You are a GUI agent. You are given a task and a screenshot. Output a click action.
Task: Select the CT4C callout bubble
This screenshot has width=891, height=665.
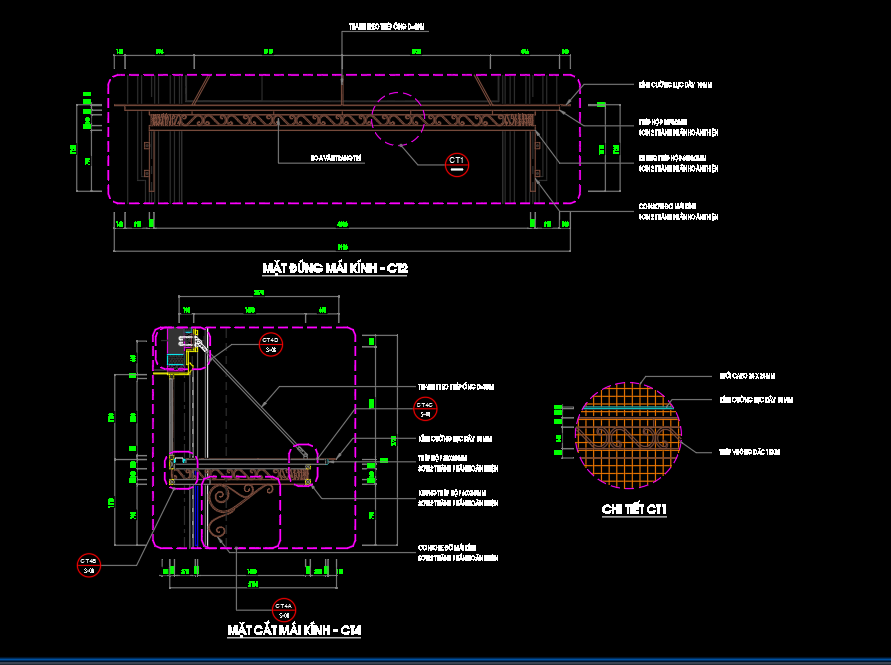[x=425, y=407]
